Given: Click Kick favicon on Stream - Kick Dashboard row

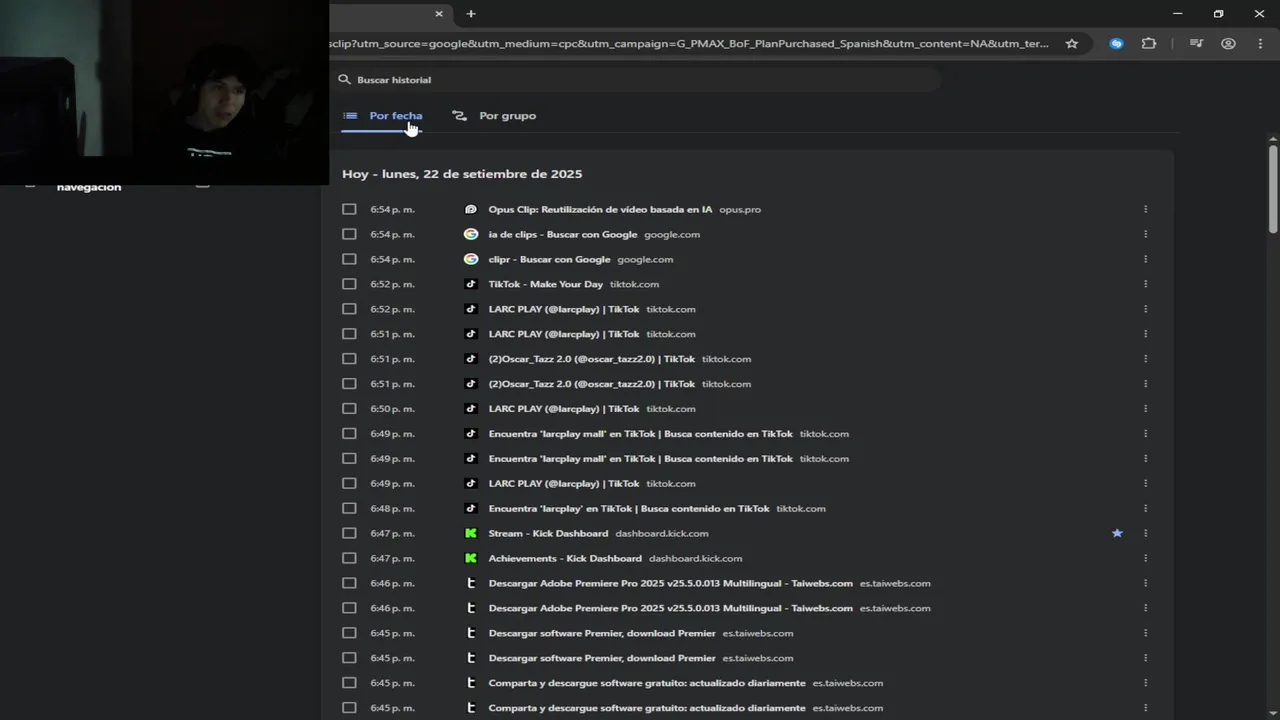Looking at the screenshot, I should (x=471, y=533).
